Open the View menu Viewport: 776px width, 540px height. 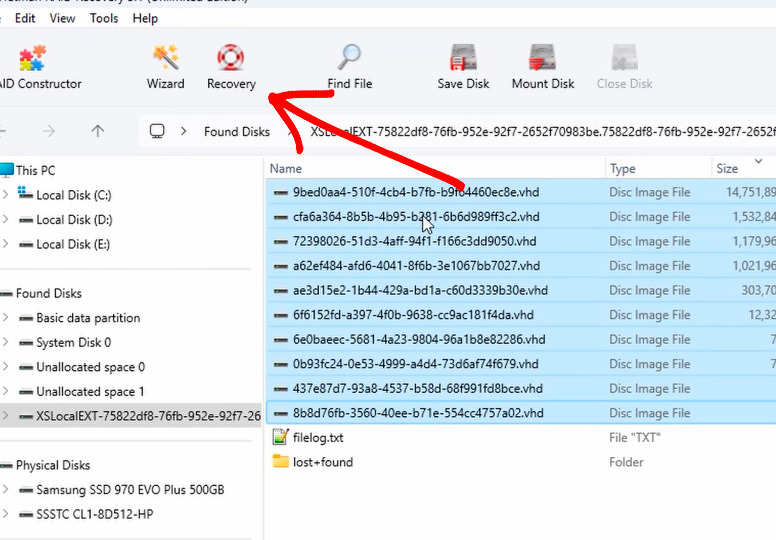click(62, 18)
